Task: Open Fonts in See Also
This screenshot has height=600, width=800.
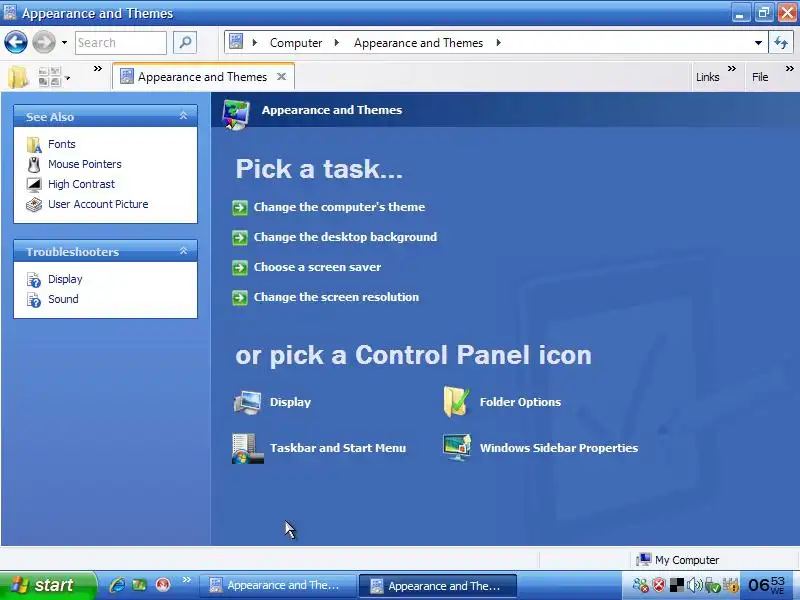Action: coord(62,144)
